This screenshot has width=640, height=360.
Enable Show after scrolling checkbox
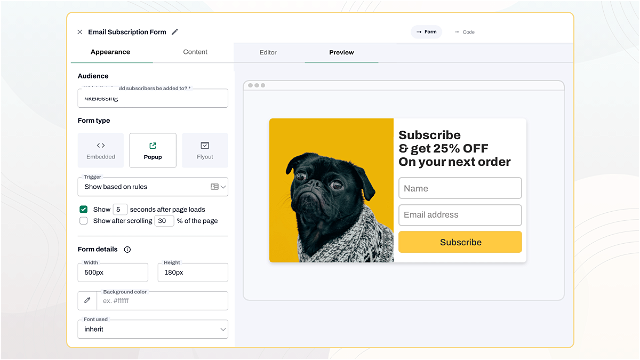(x=84, y=221)
